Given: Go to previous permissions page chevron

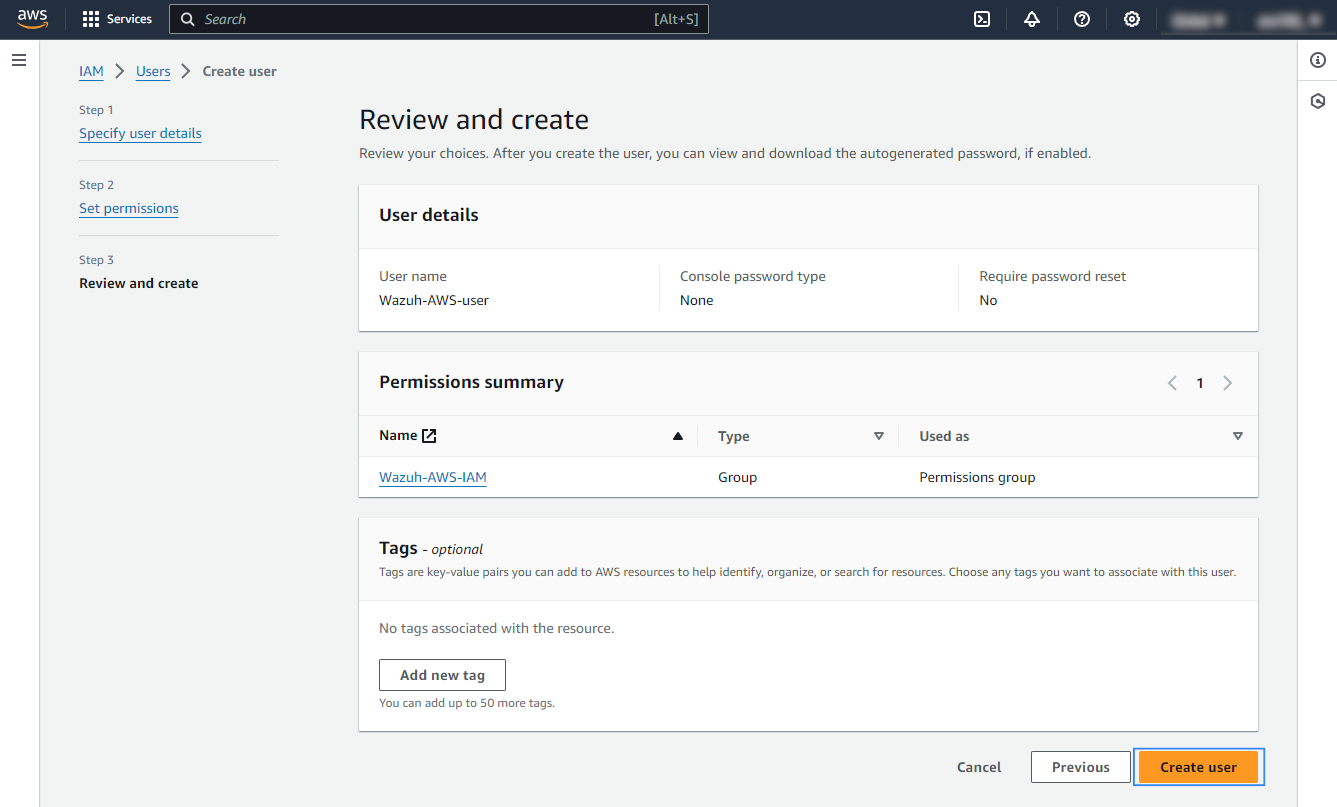Looking at the screenshot, I should [x=1172, y=383].
